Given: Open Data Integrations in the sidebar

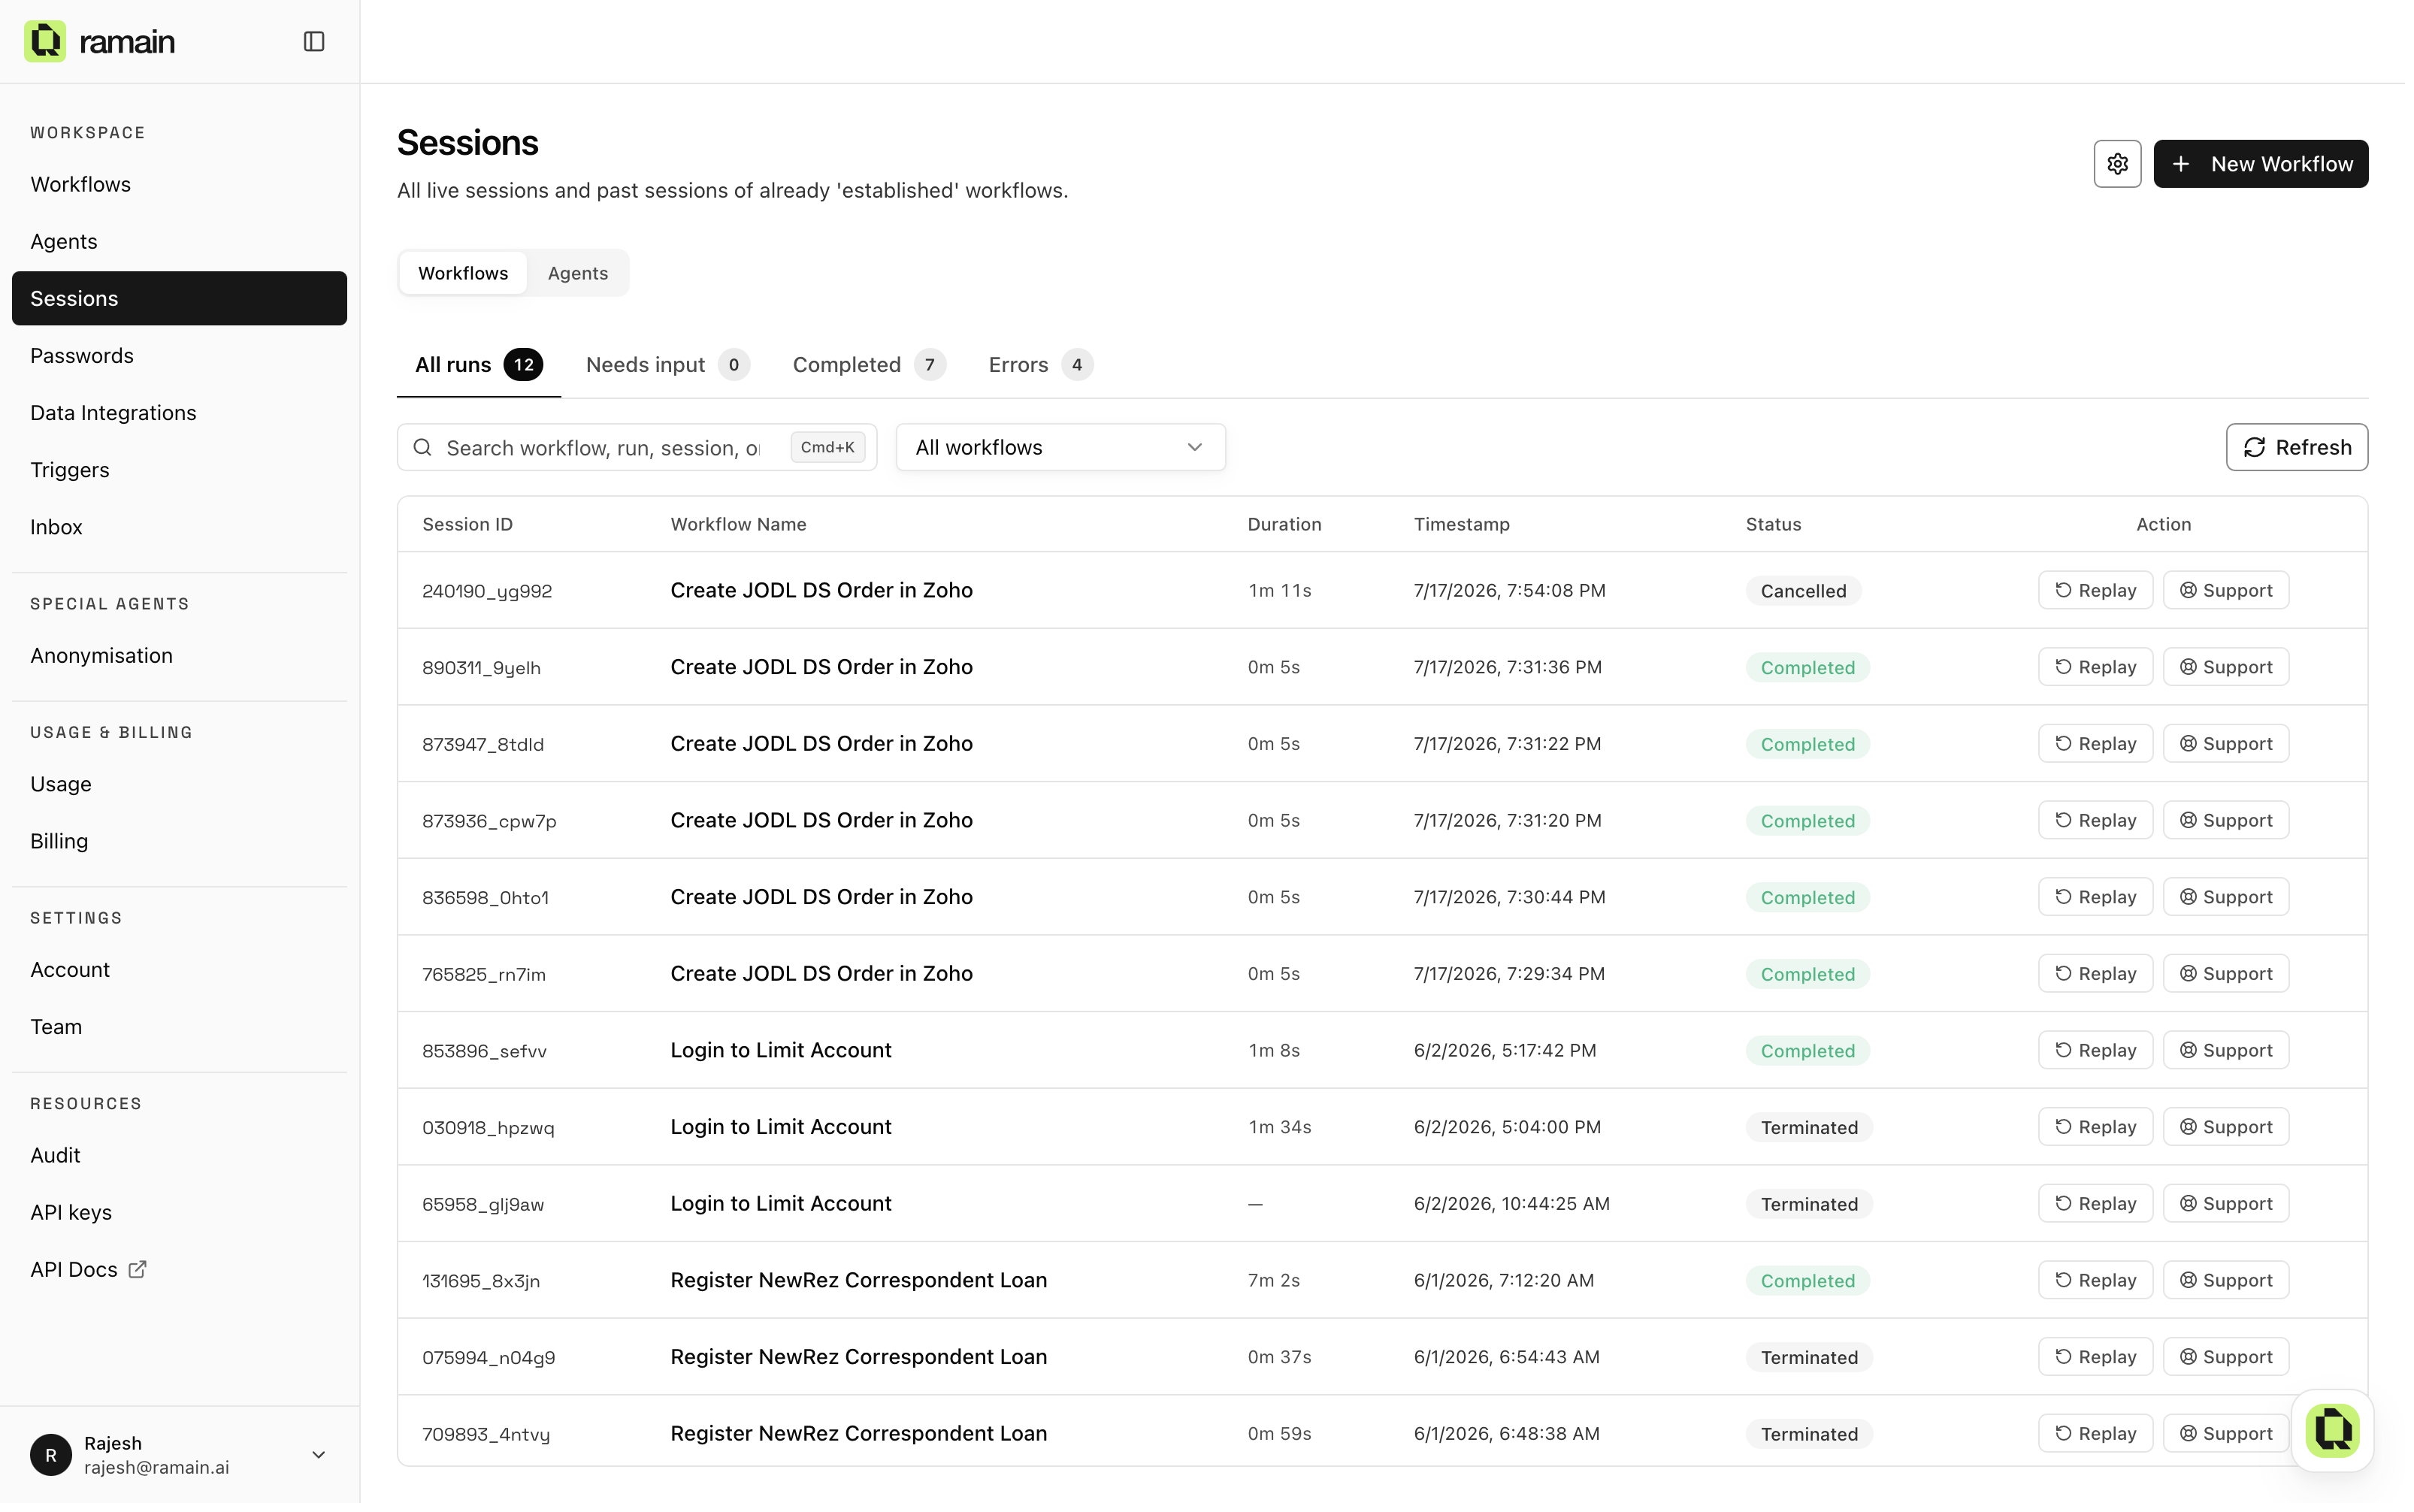Looking at the screenshot, I should (179, 412).
